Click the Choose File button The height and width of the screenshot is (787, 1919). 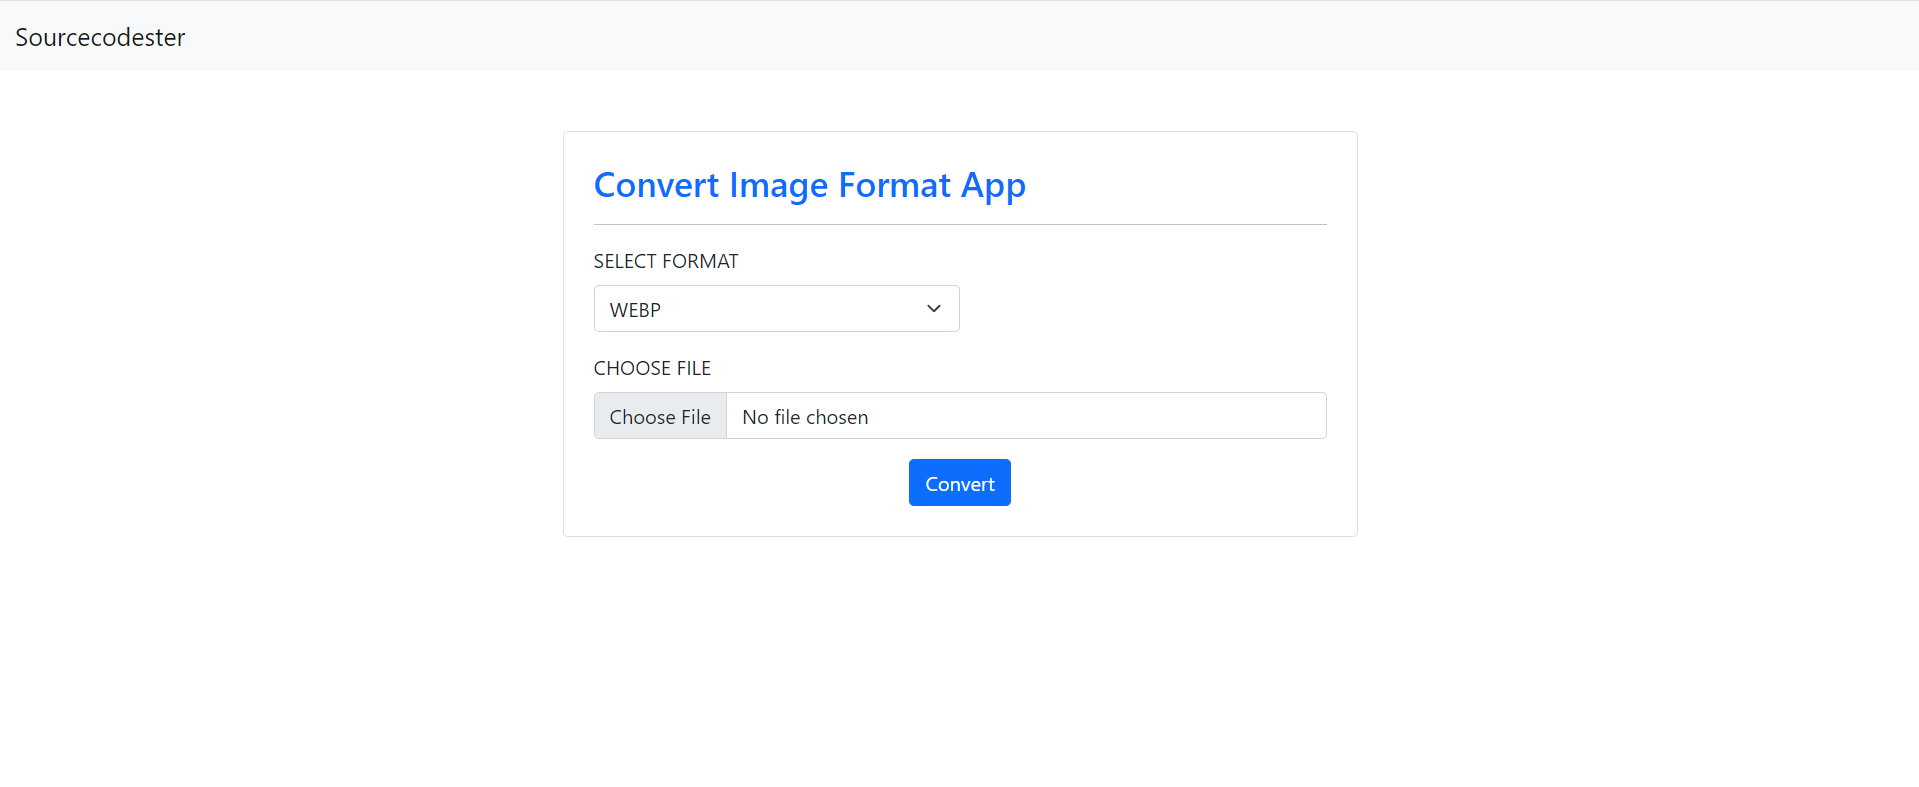(x=660, y=416)
